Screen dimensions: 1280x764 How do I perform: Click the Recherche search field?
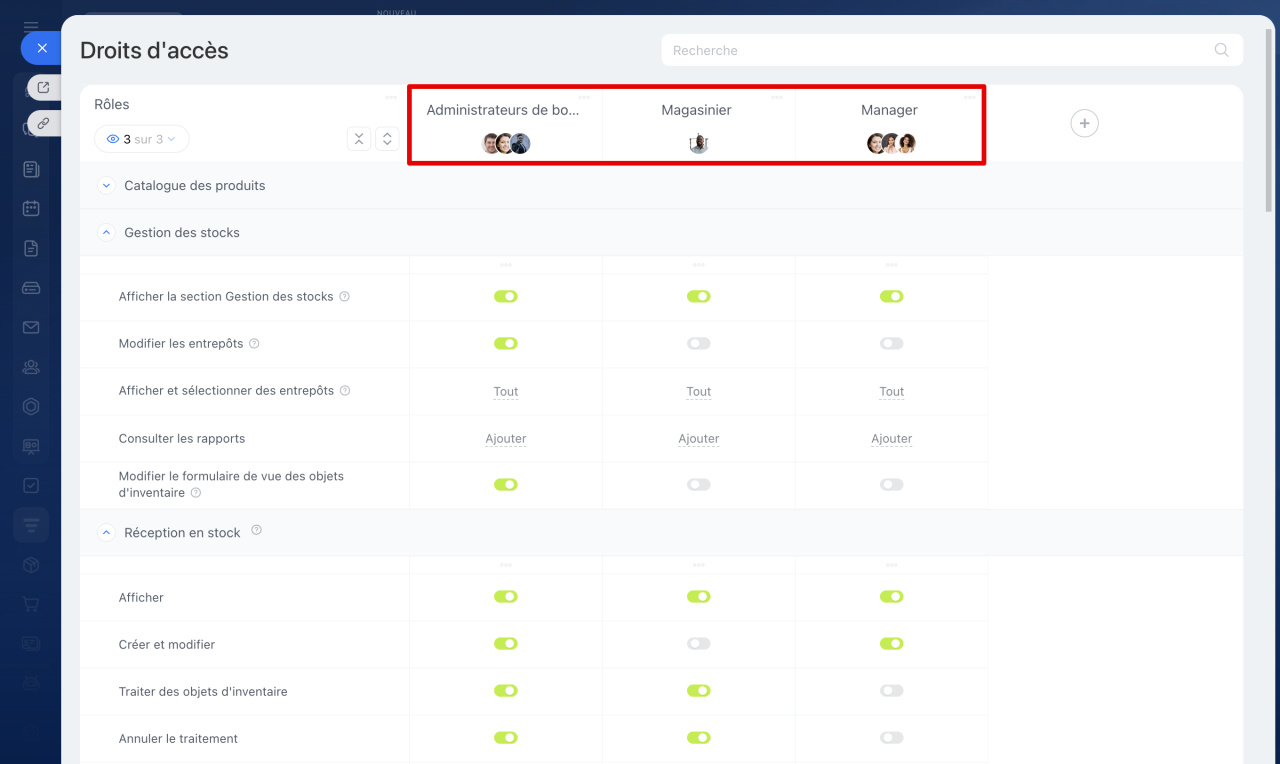pos(940,50)
